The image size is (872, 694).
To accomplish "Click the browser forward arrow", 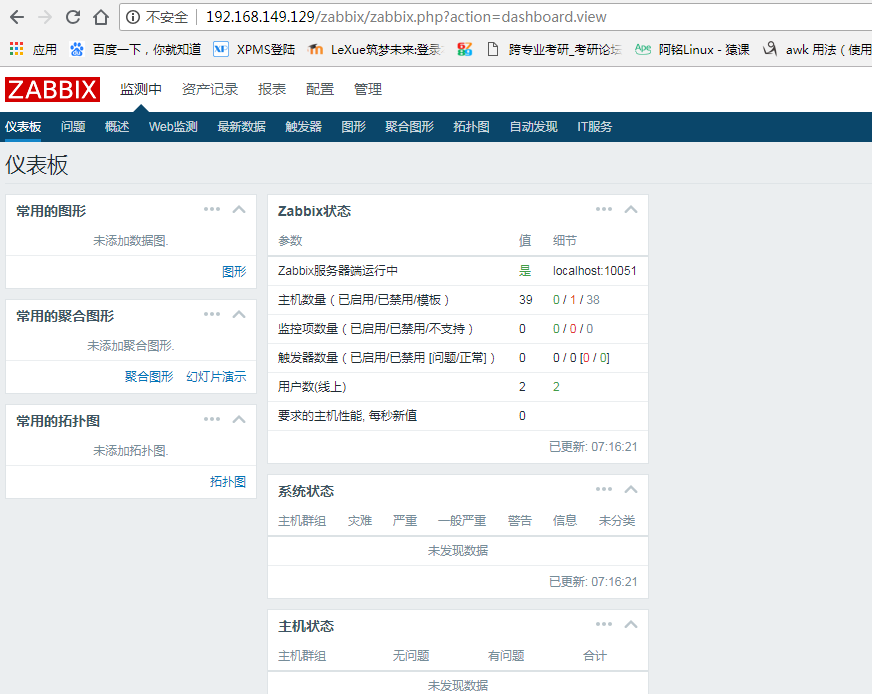I will (x=45, y=17).
